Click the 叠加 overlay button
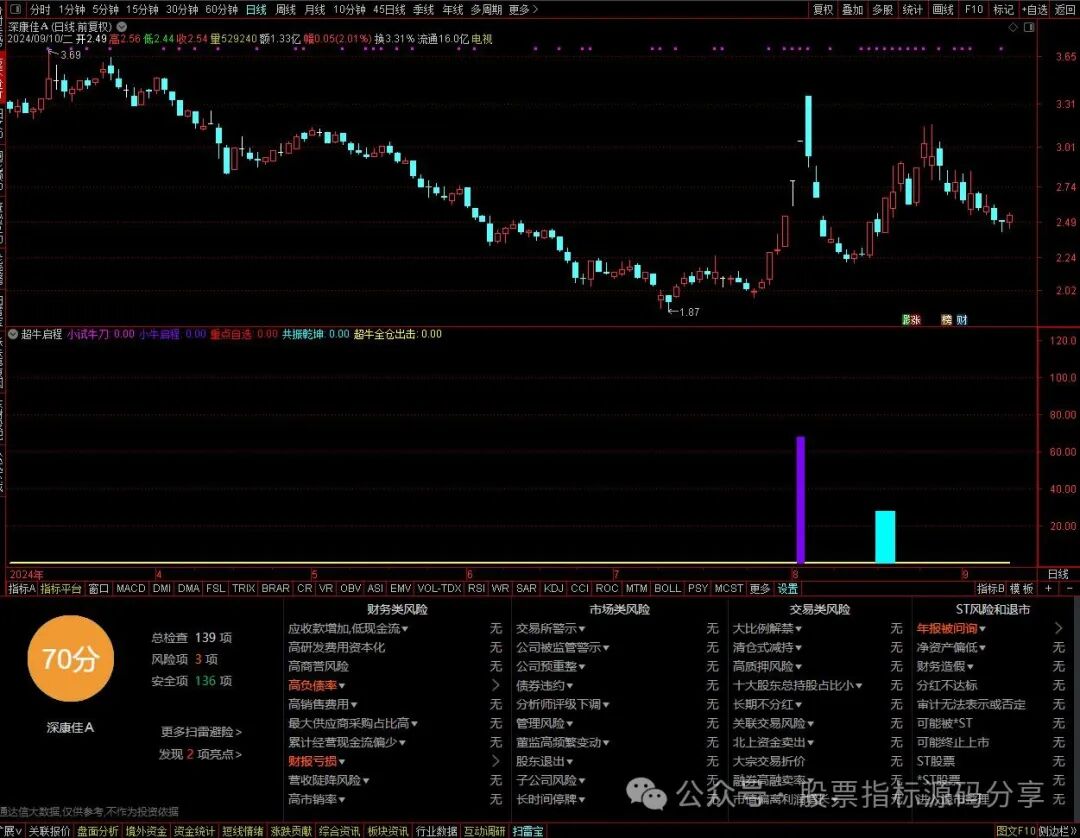 [852, 10]
